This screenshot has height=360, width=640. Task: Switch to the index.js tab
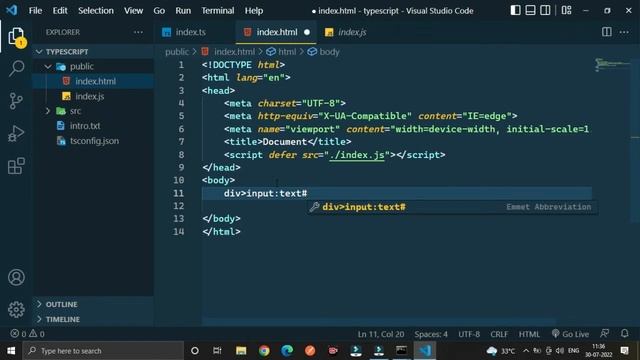[351, 32]
